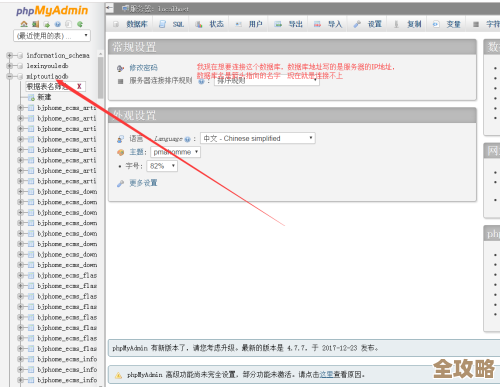This screenshot has width=500, height=387.
Task: Click the logout door icon
Action: (x=35, y=24)
